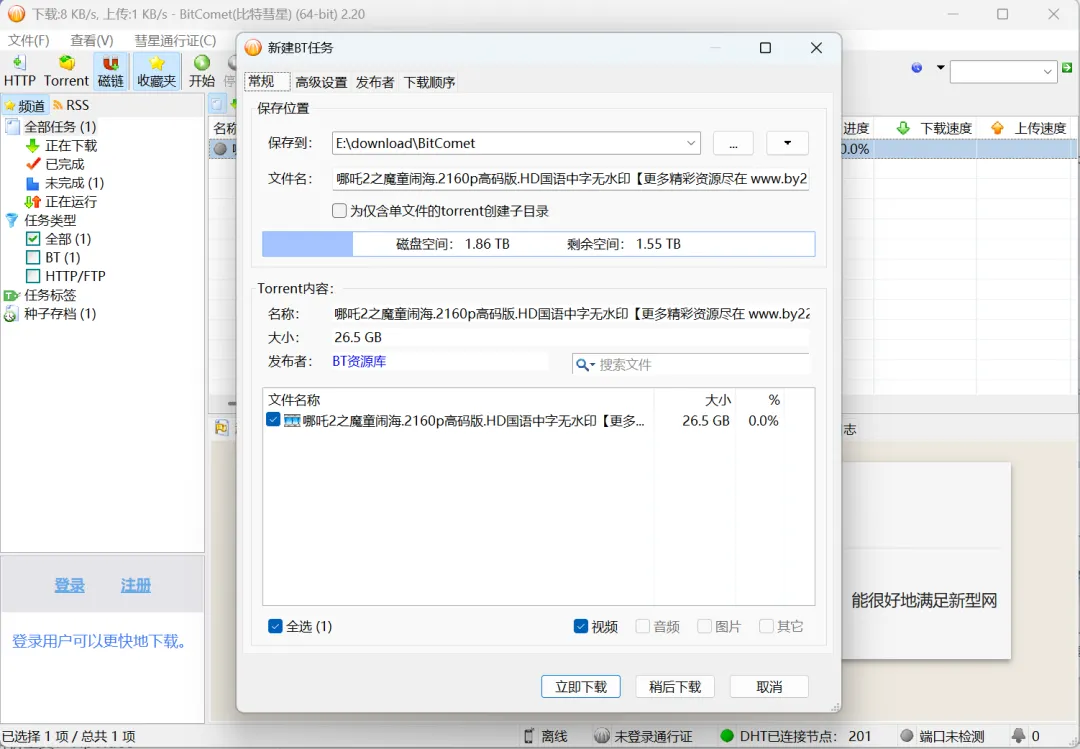Viewport: 1080px width, 749px height.
Task: Click the black arrow dropdown button beside browse
Action: [787, 143]
